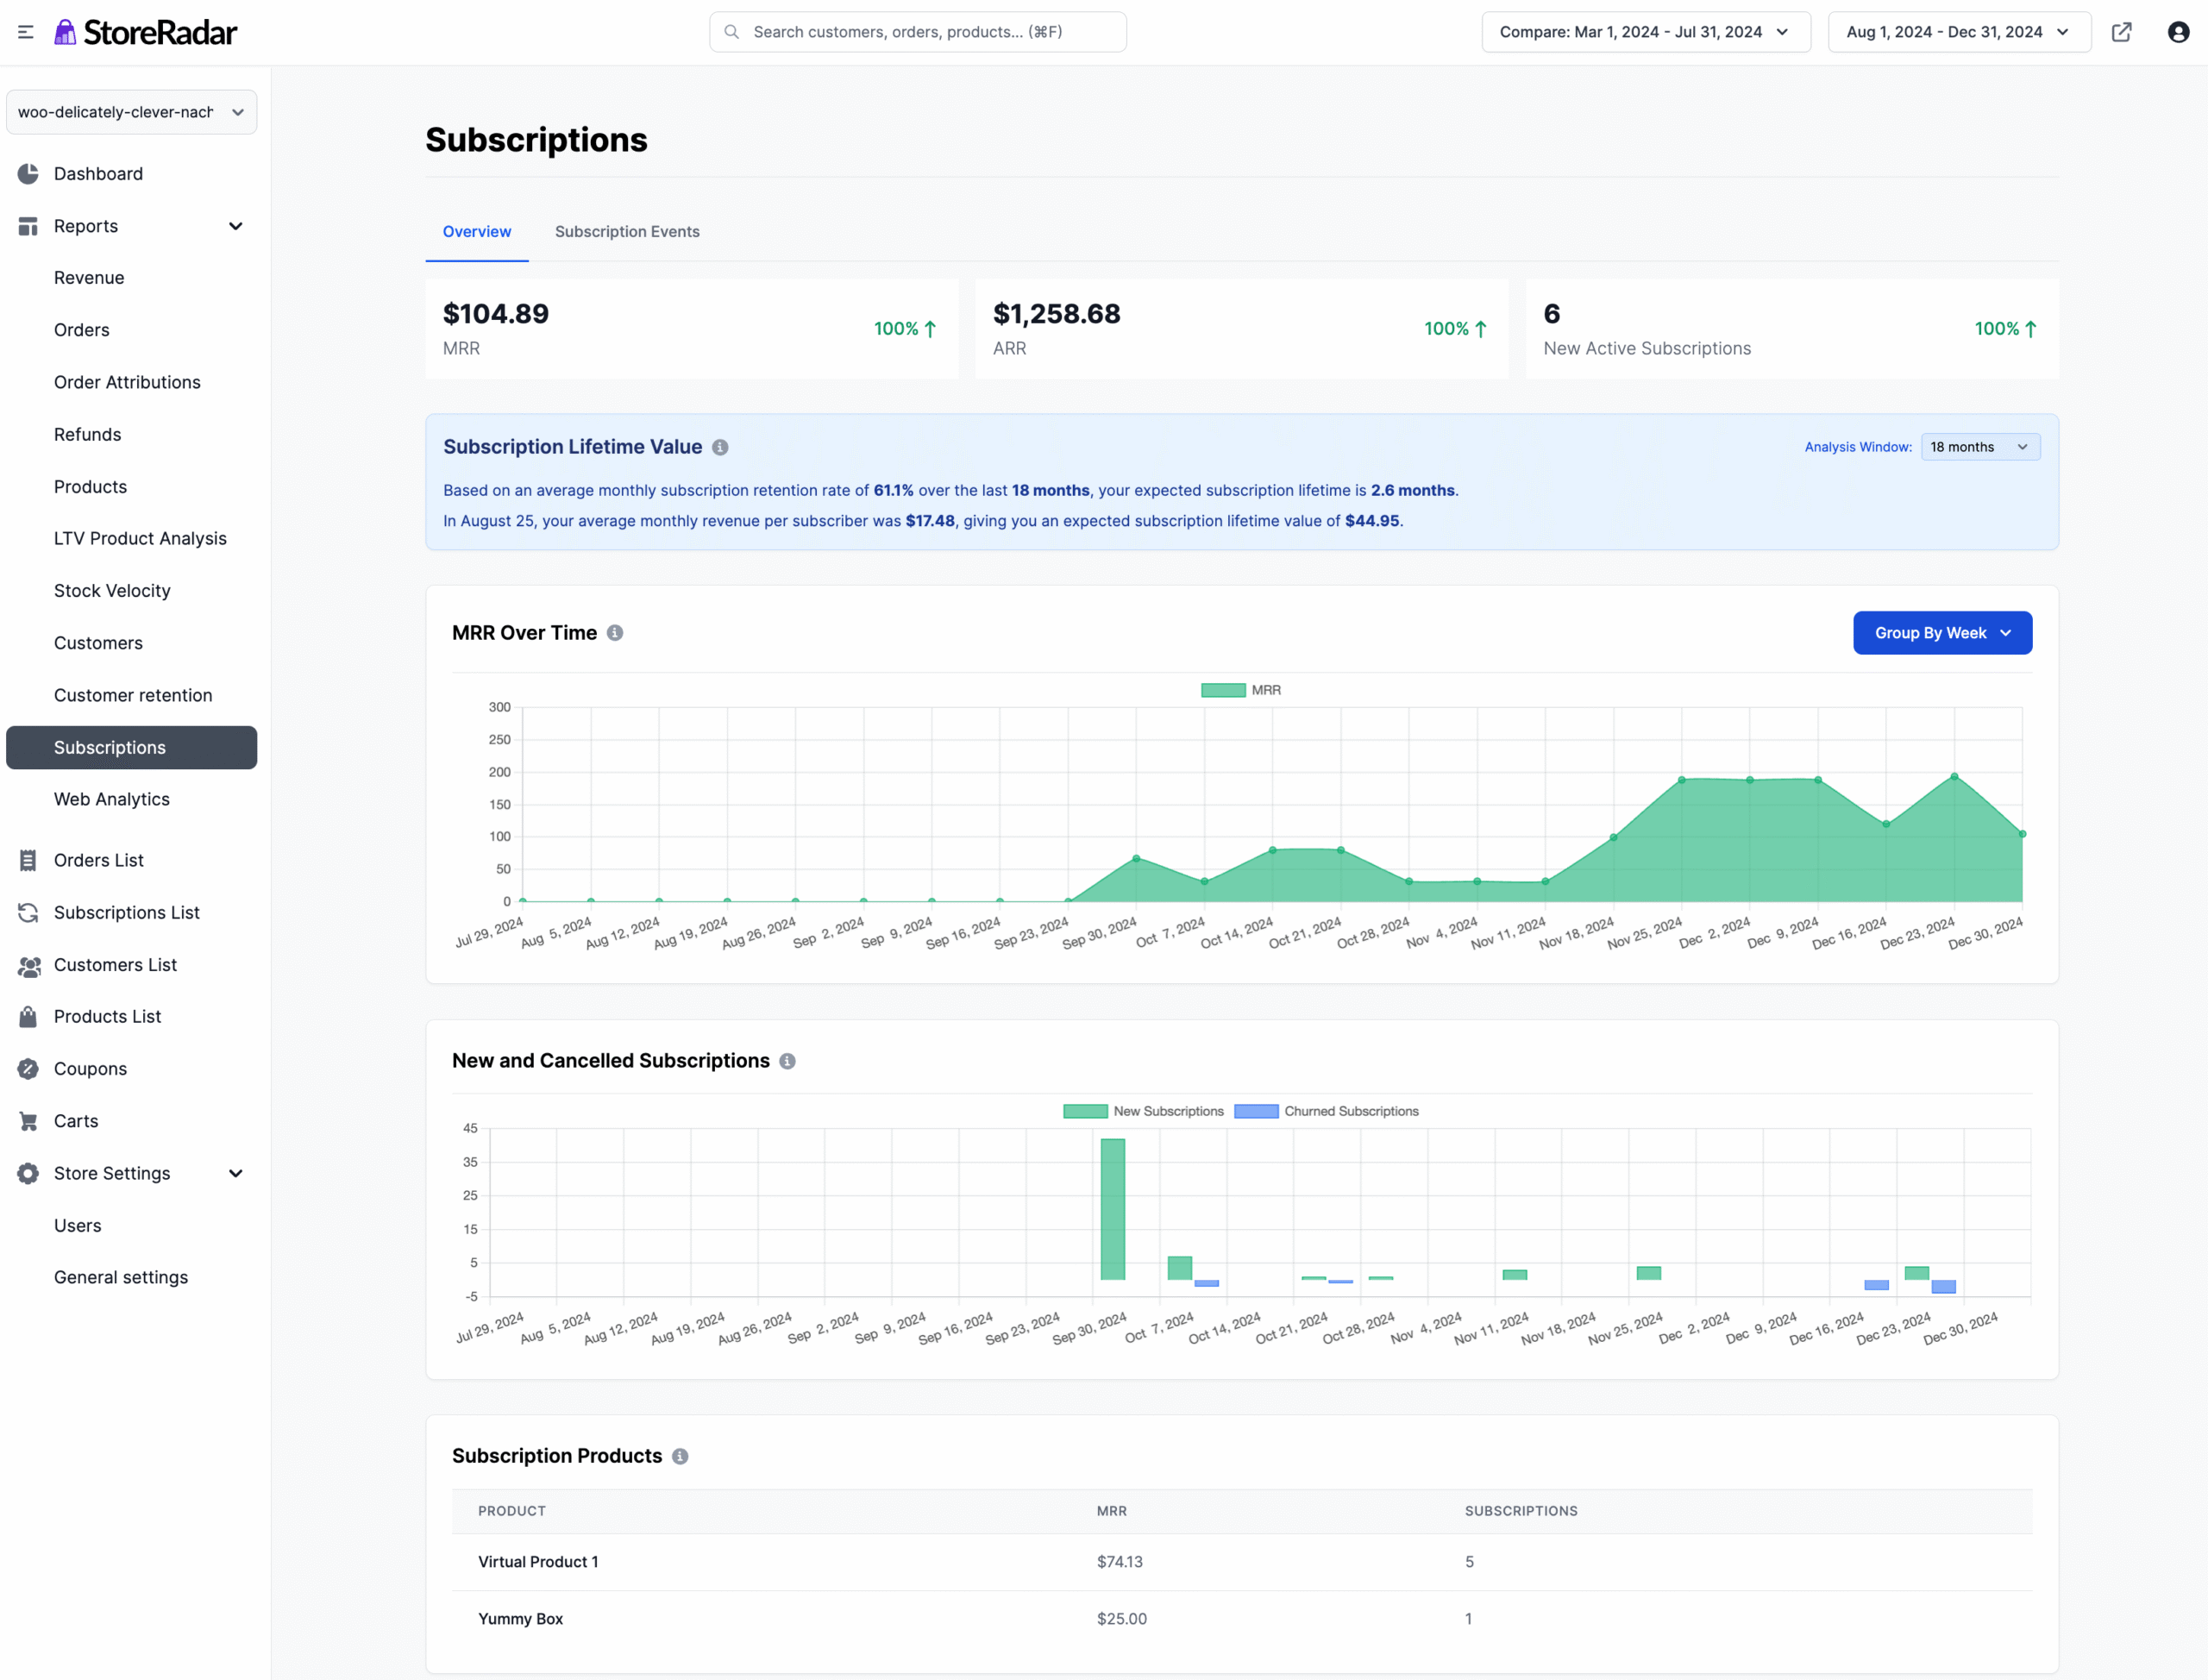Open Coupons via its sidebar icon
2208x1680 pixels.
[x=29, y=1068]
